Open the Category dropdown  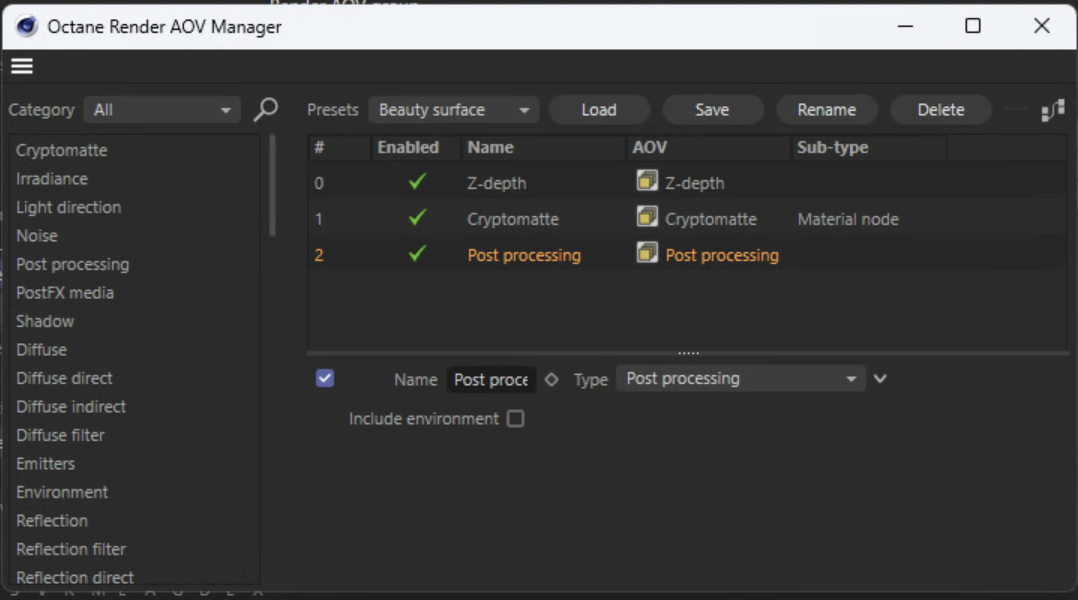tap(162, 110)
